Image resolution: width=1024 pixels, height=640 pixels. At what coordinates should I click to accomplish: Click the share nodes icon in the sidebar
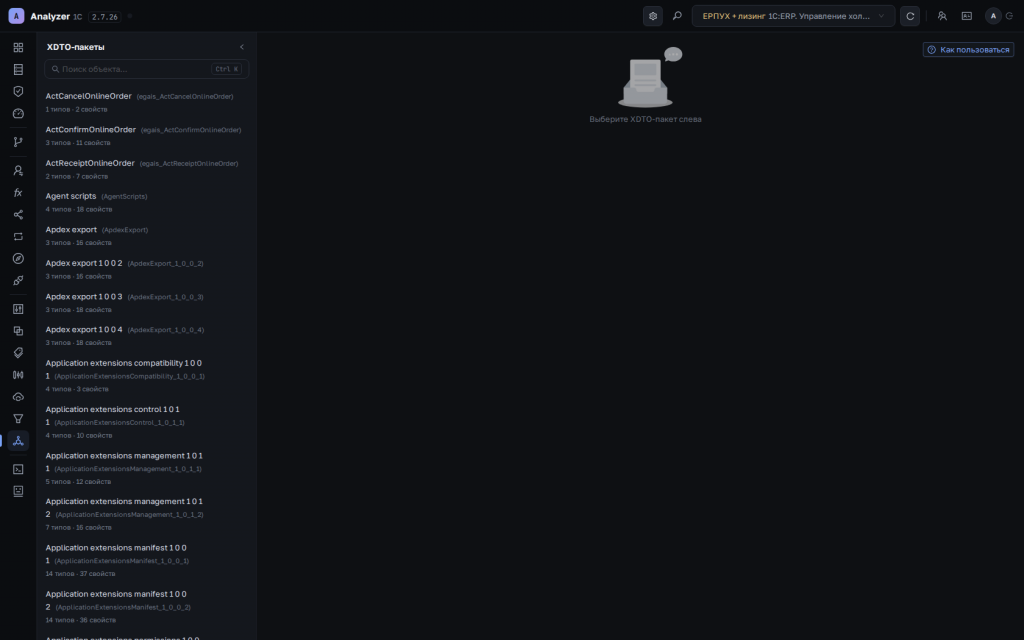point(18,215)
